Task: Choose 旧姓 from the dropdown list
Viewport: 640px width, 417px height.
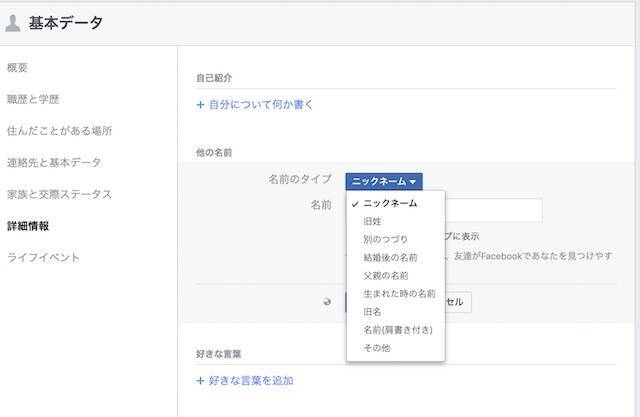Action: point(372,221)
